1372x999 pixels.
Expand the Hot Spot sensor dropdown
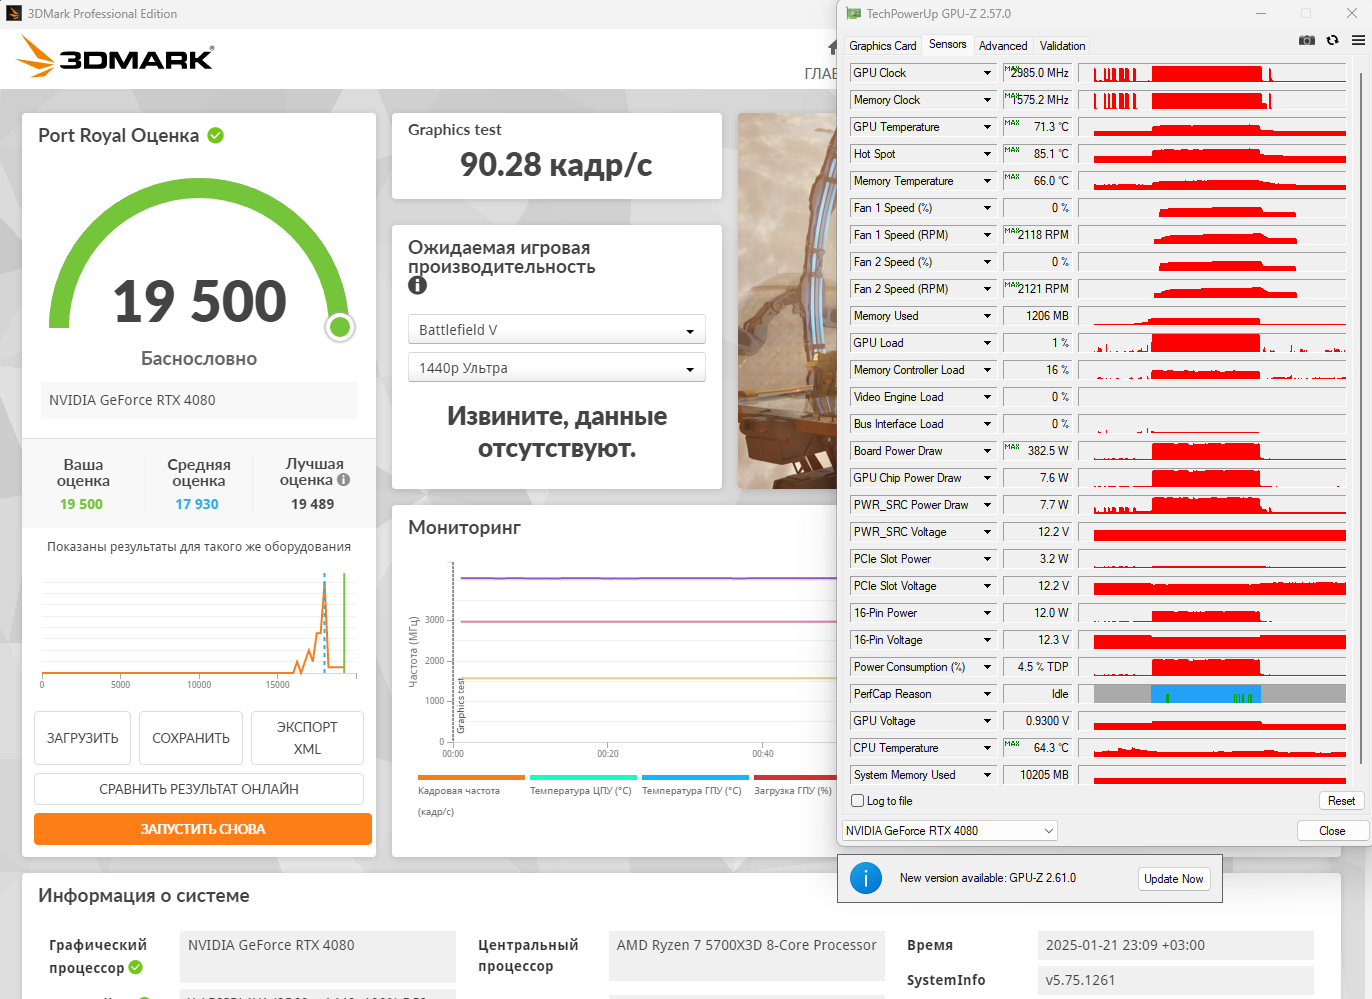[987, 154]
